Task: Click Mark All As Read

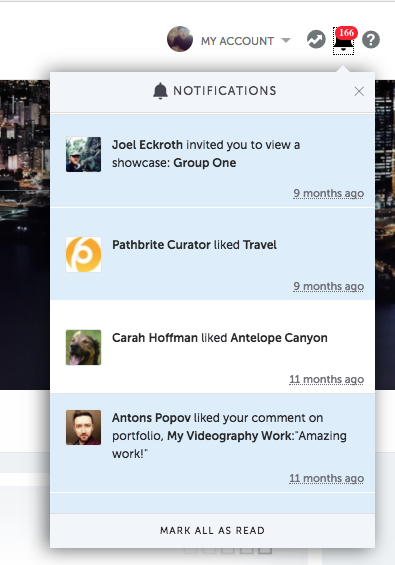Action: [213, 530]
